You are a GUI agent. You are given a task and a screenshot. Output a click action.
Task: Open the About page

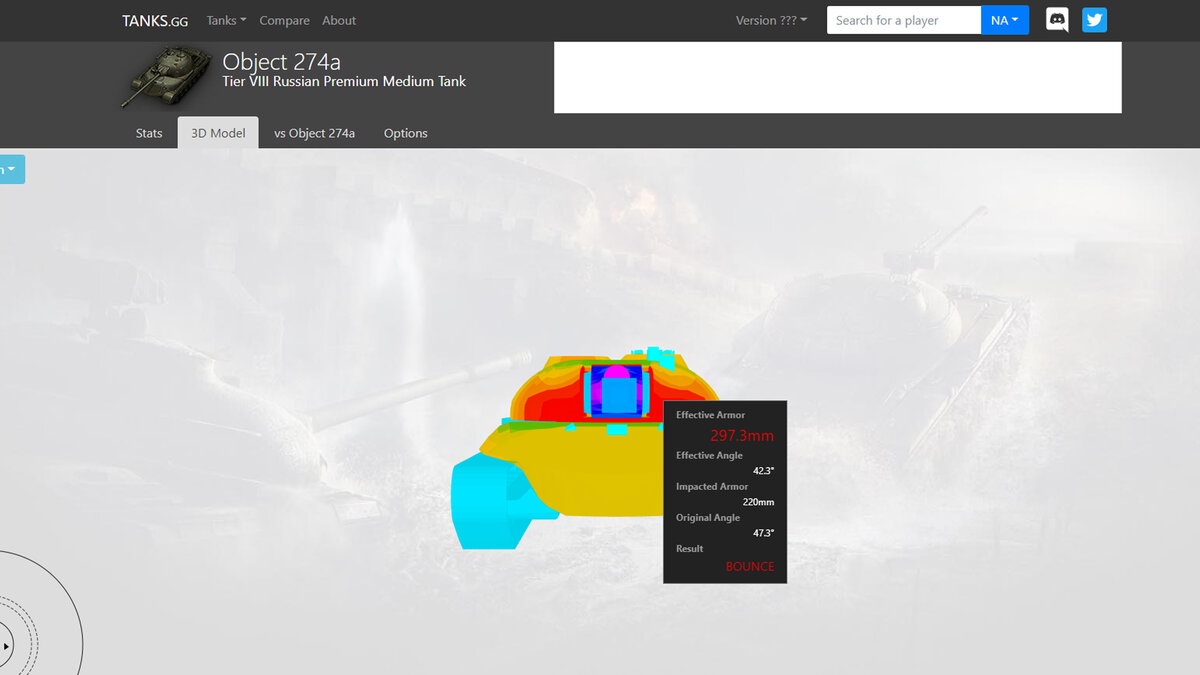point(339,20)
